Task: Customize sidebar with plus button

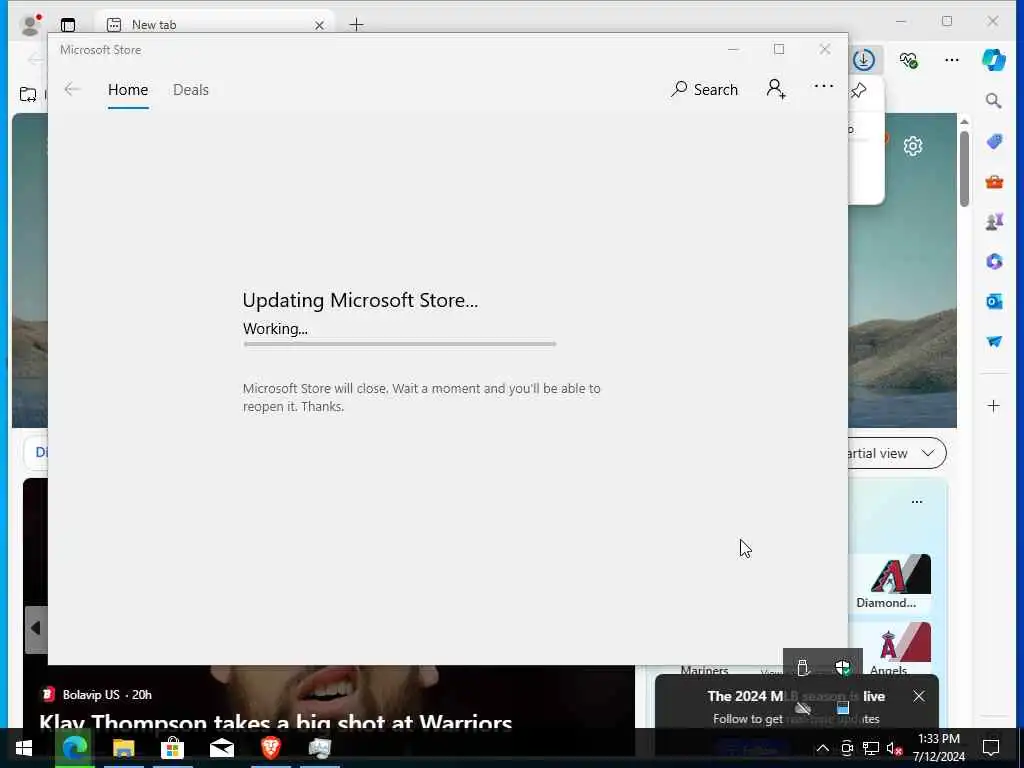Action: click(993, 406)
